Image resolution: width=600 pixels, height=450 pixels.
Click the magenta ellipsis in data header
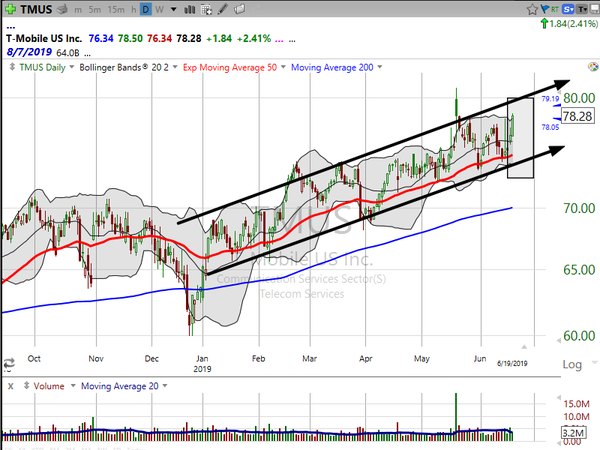click(279, 40)
